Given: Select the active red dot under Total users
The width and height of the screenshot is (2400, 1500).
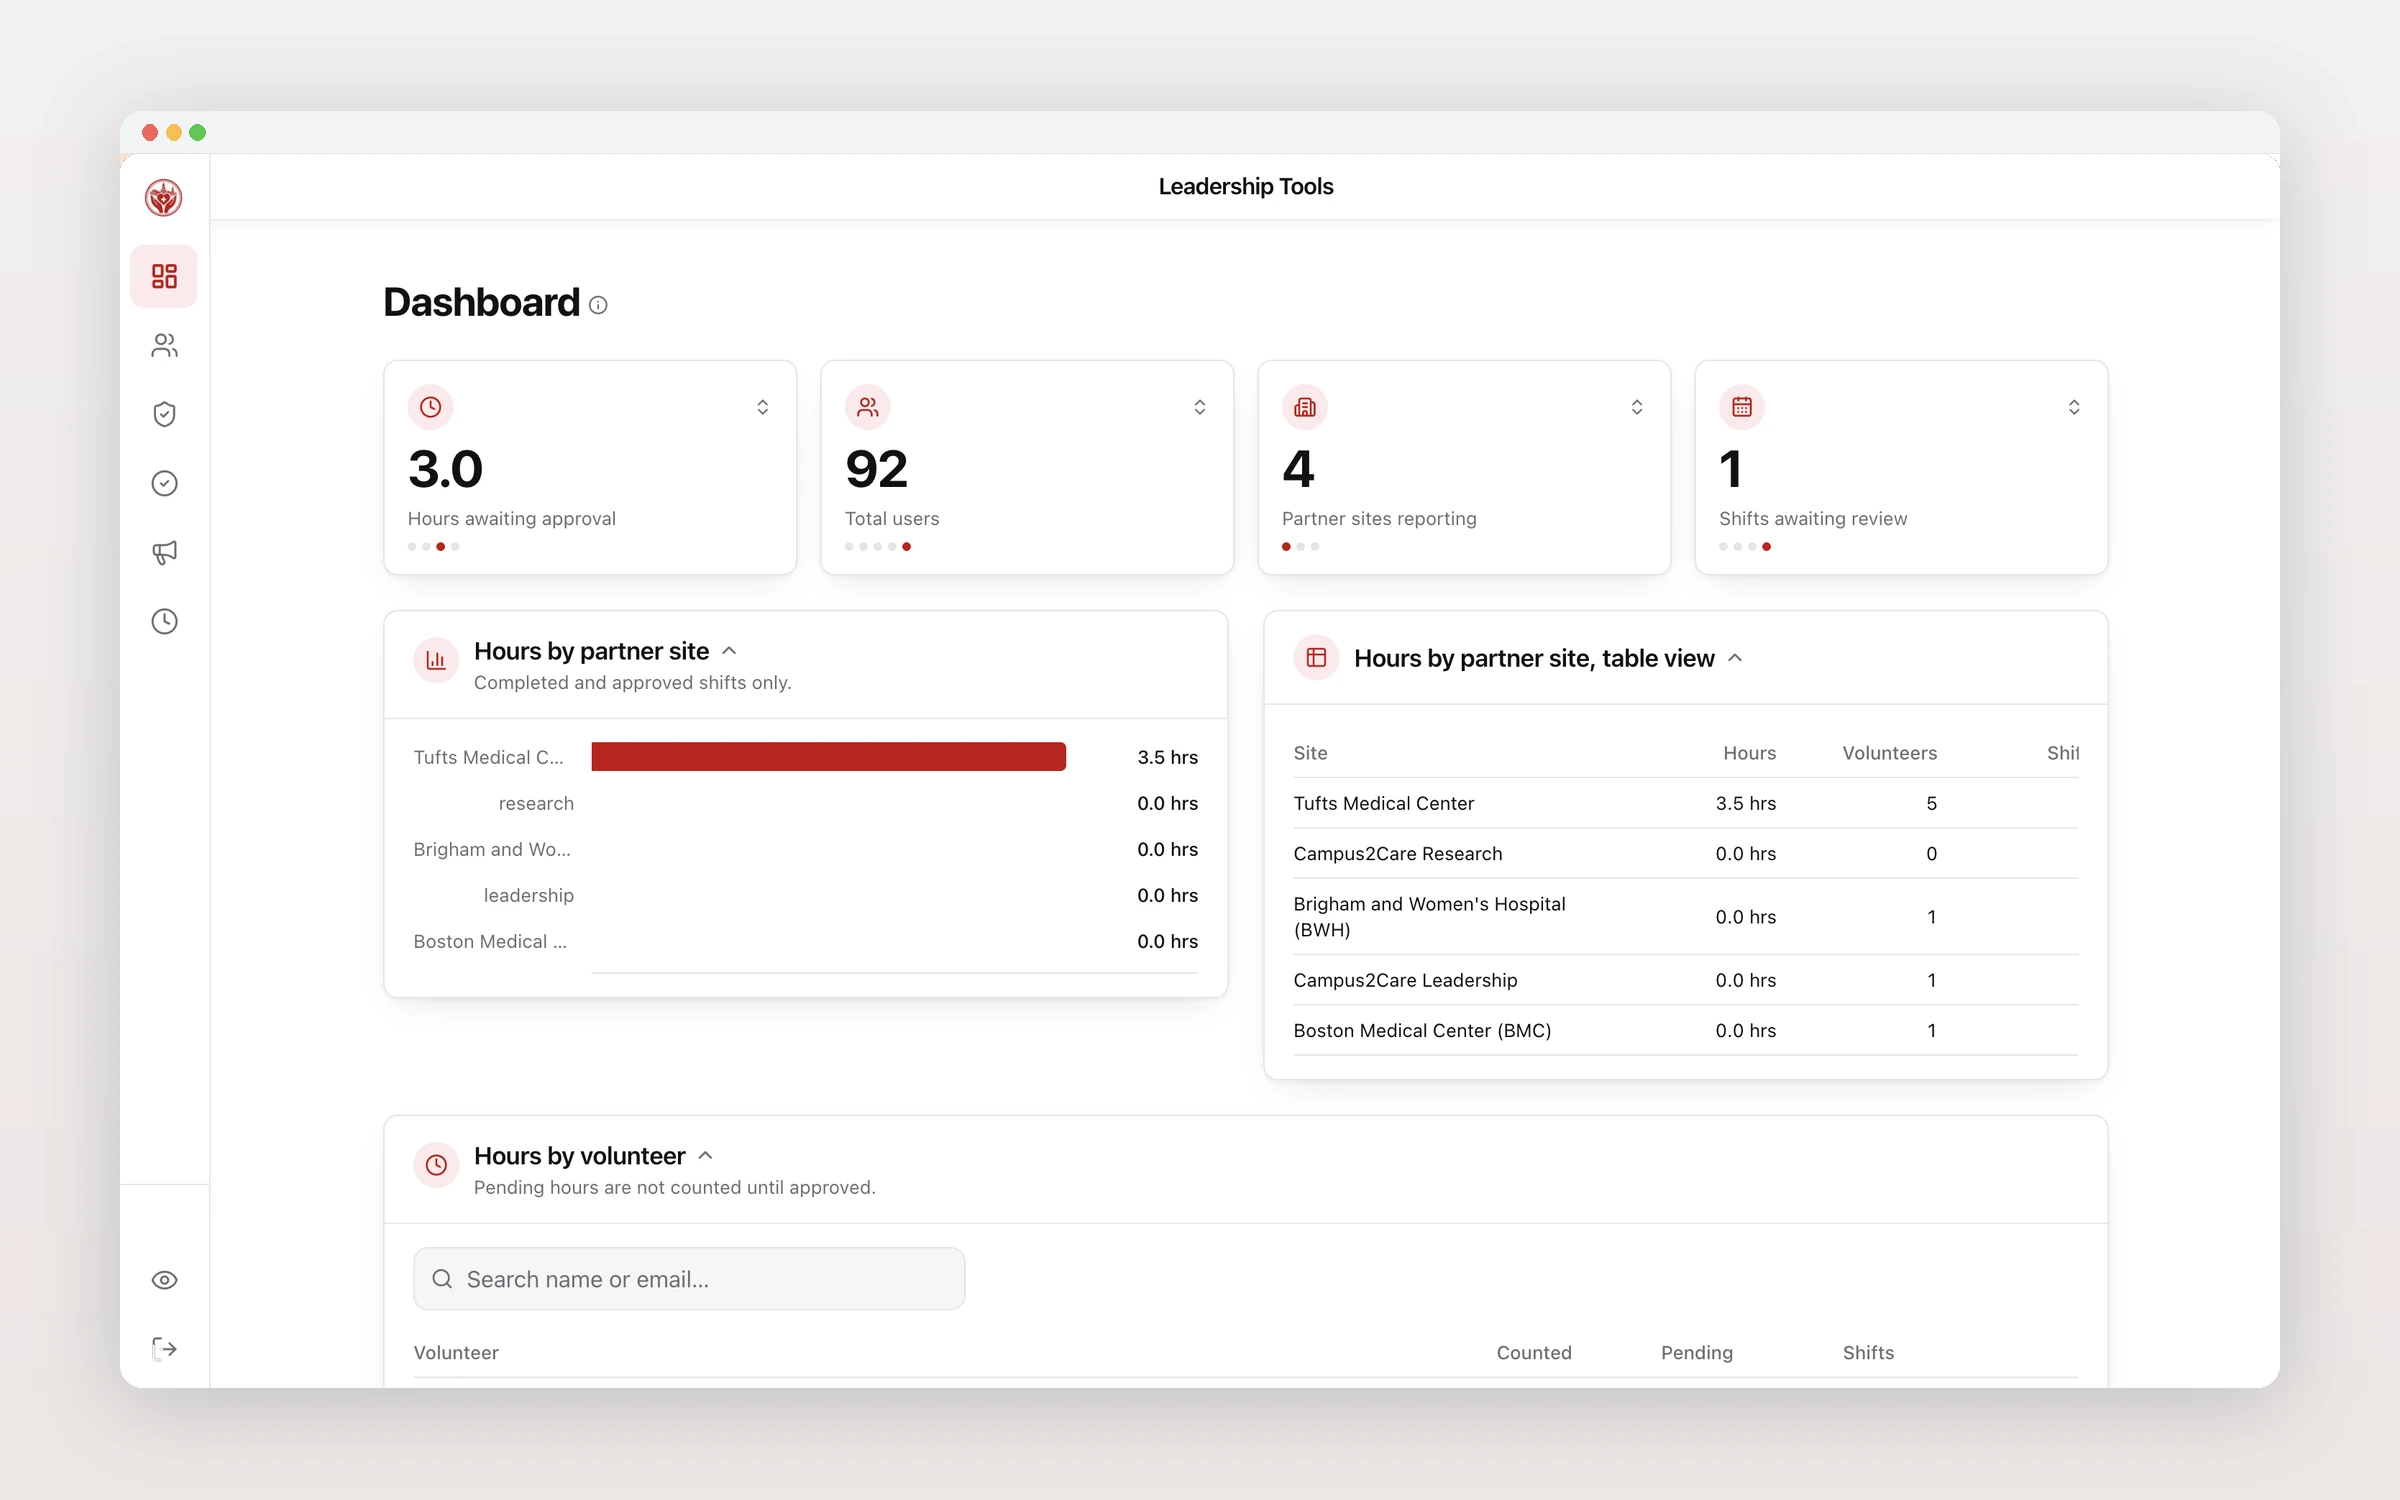Looking at the screenshot, I should coord(906,547).
